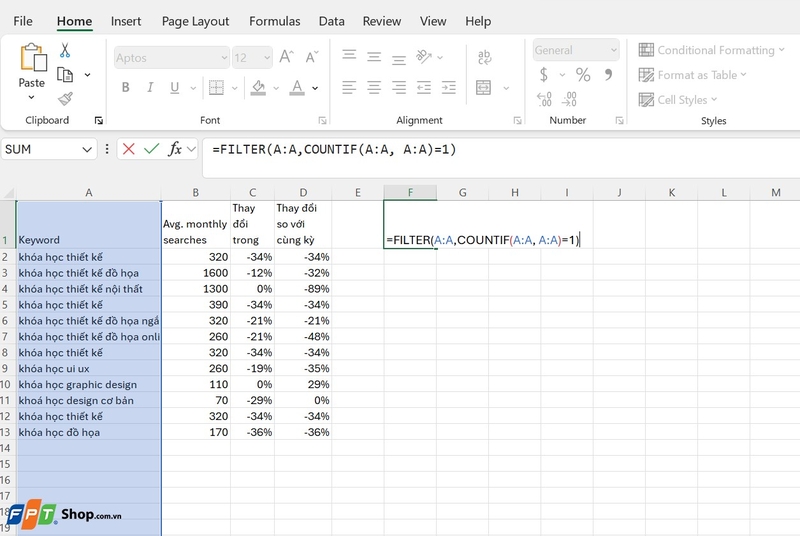Open Insert Function fx dialog

pyautogui.click(x=175, y=149)
